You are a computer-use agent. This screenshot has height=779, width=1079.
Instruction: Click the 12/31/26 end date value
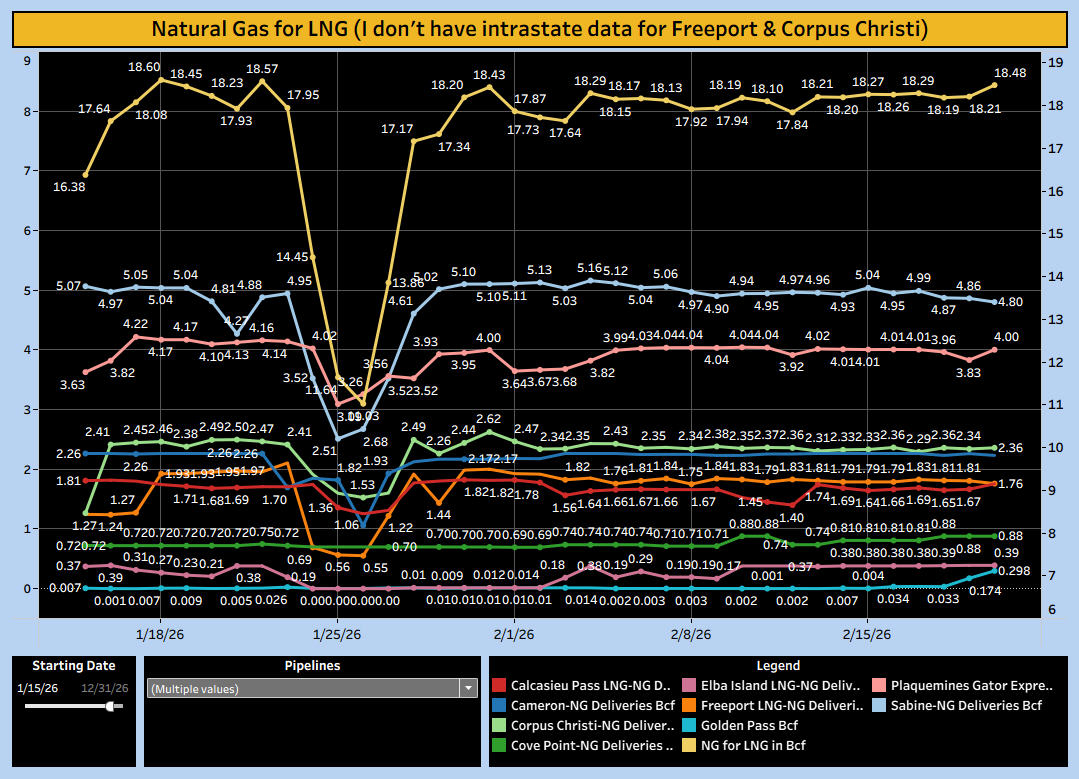click(x=105, y=688)
